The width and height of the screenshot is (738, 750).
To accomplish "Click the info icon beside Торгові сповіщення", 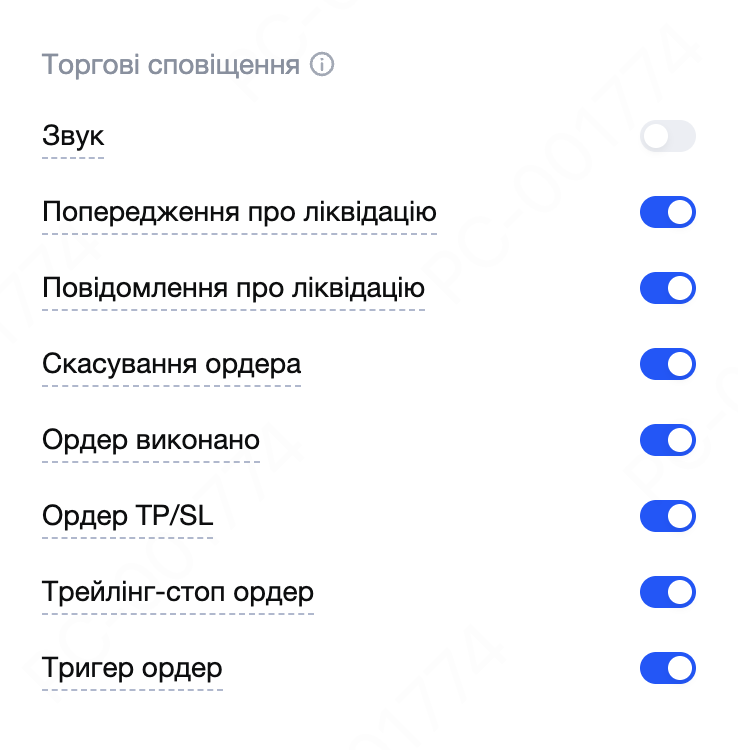I will pos(322,66).
